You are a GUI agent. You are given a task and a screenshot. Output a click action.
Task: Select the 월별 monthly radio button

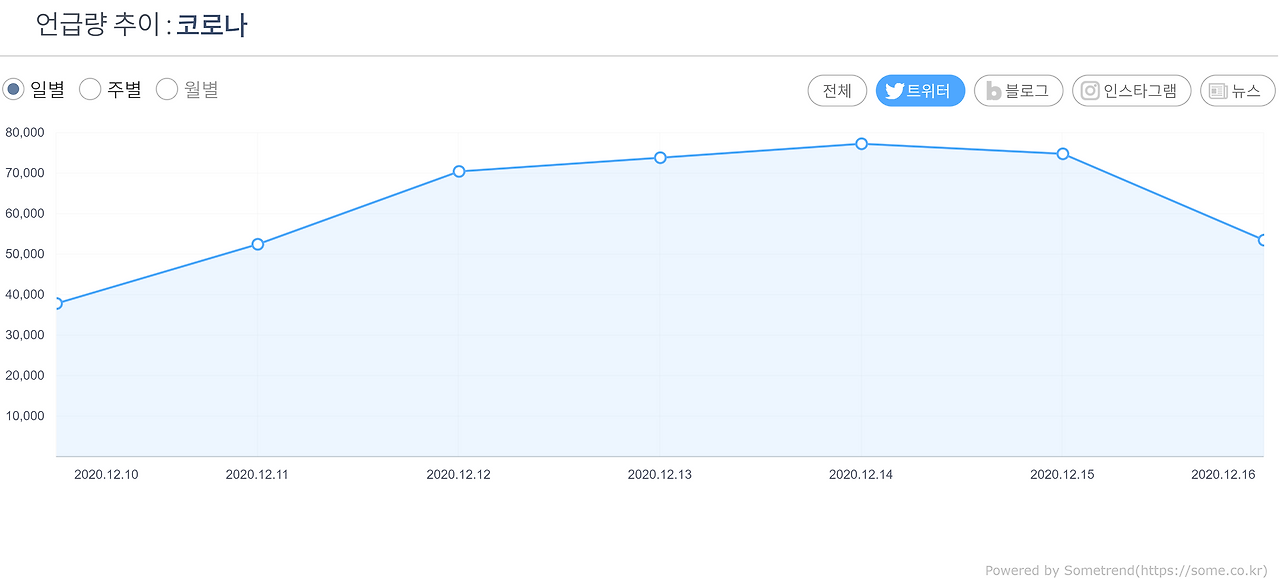[x=167, y=89]
